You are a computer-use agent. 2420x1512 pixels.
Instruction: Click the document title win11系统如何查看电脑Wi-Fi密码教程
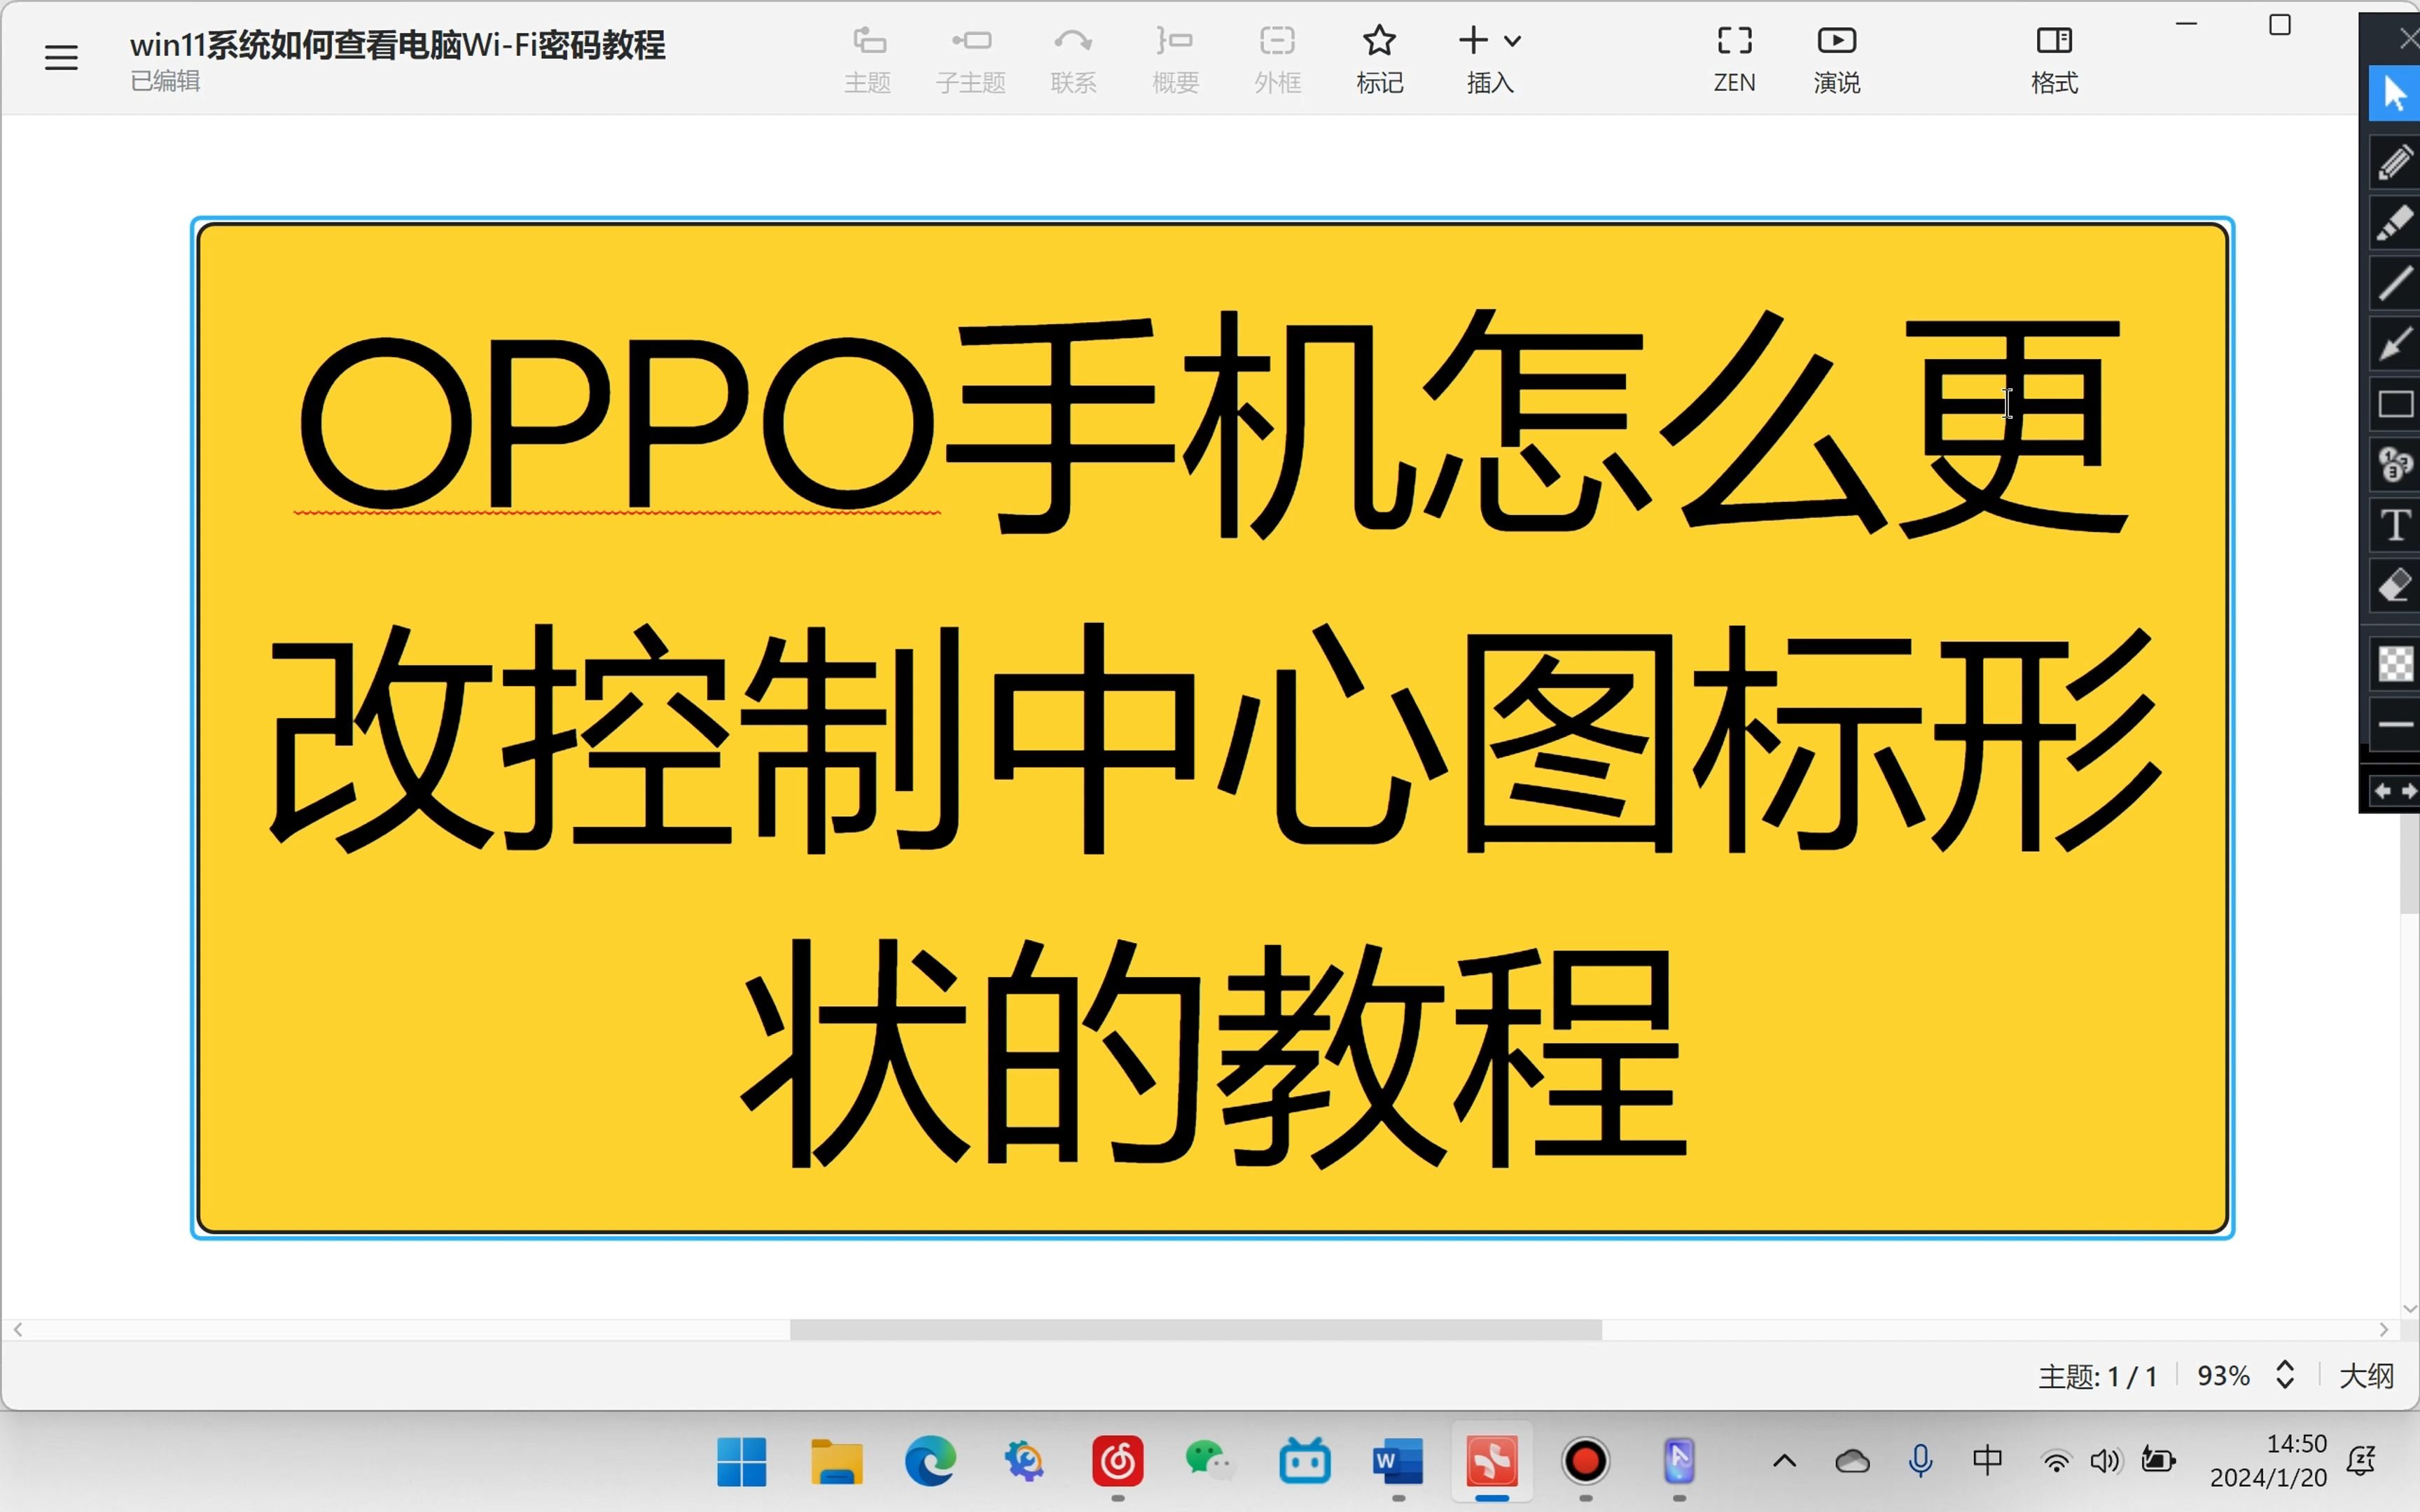397,45
